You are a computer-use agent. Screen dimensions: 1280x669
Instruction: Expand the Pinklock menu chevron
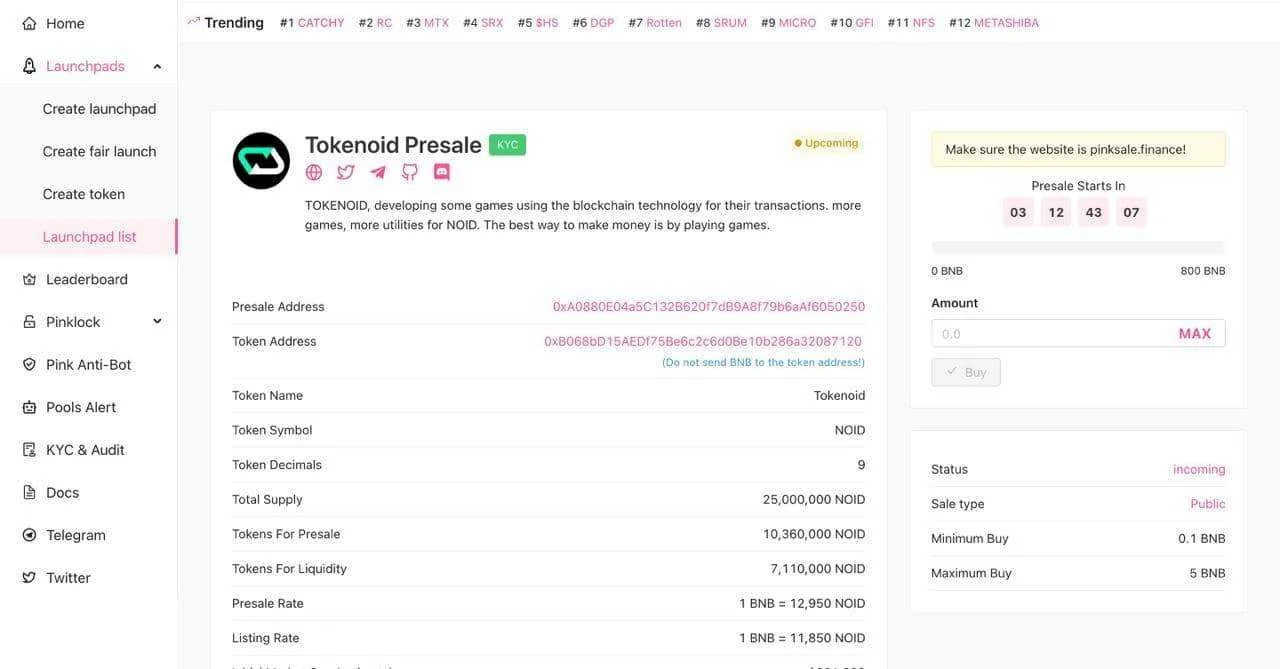click(x=157, y=322)
